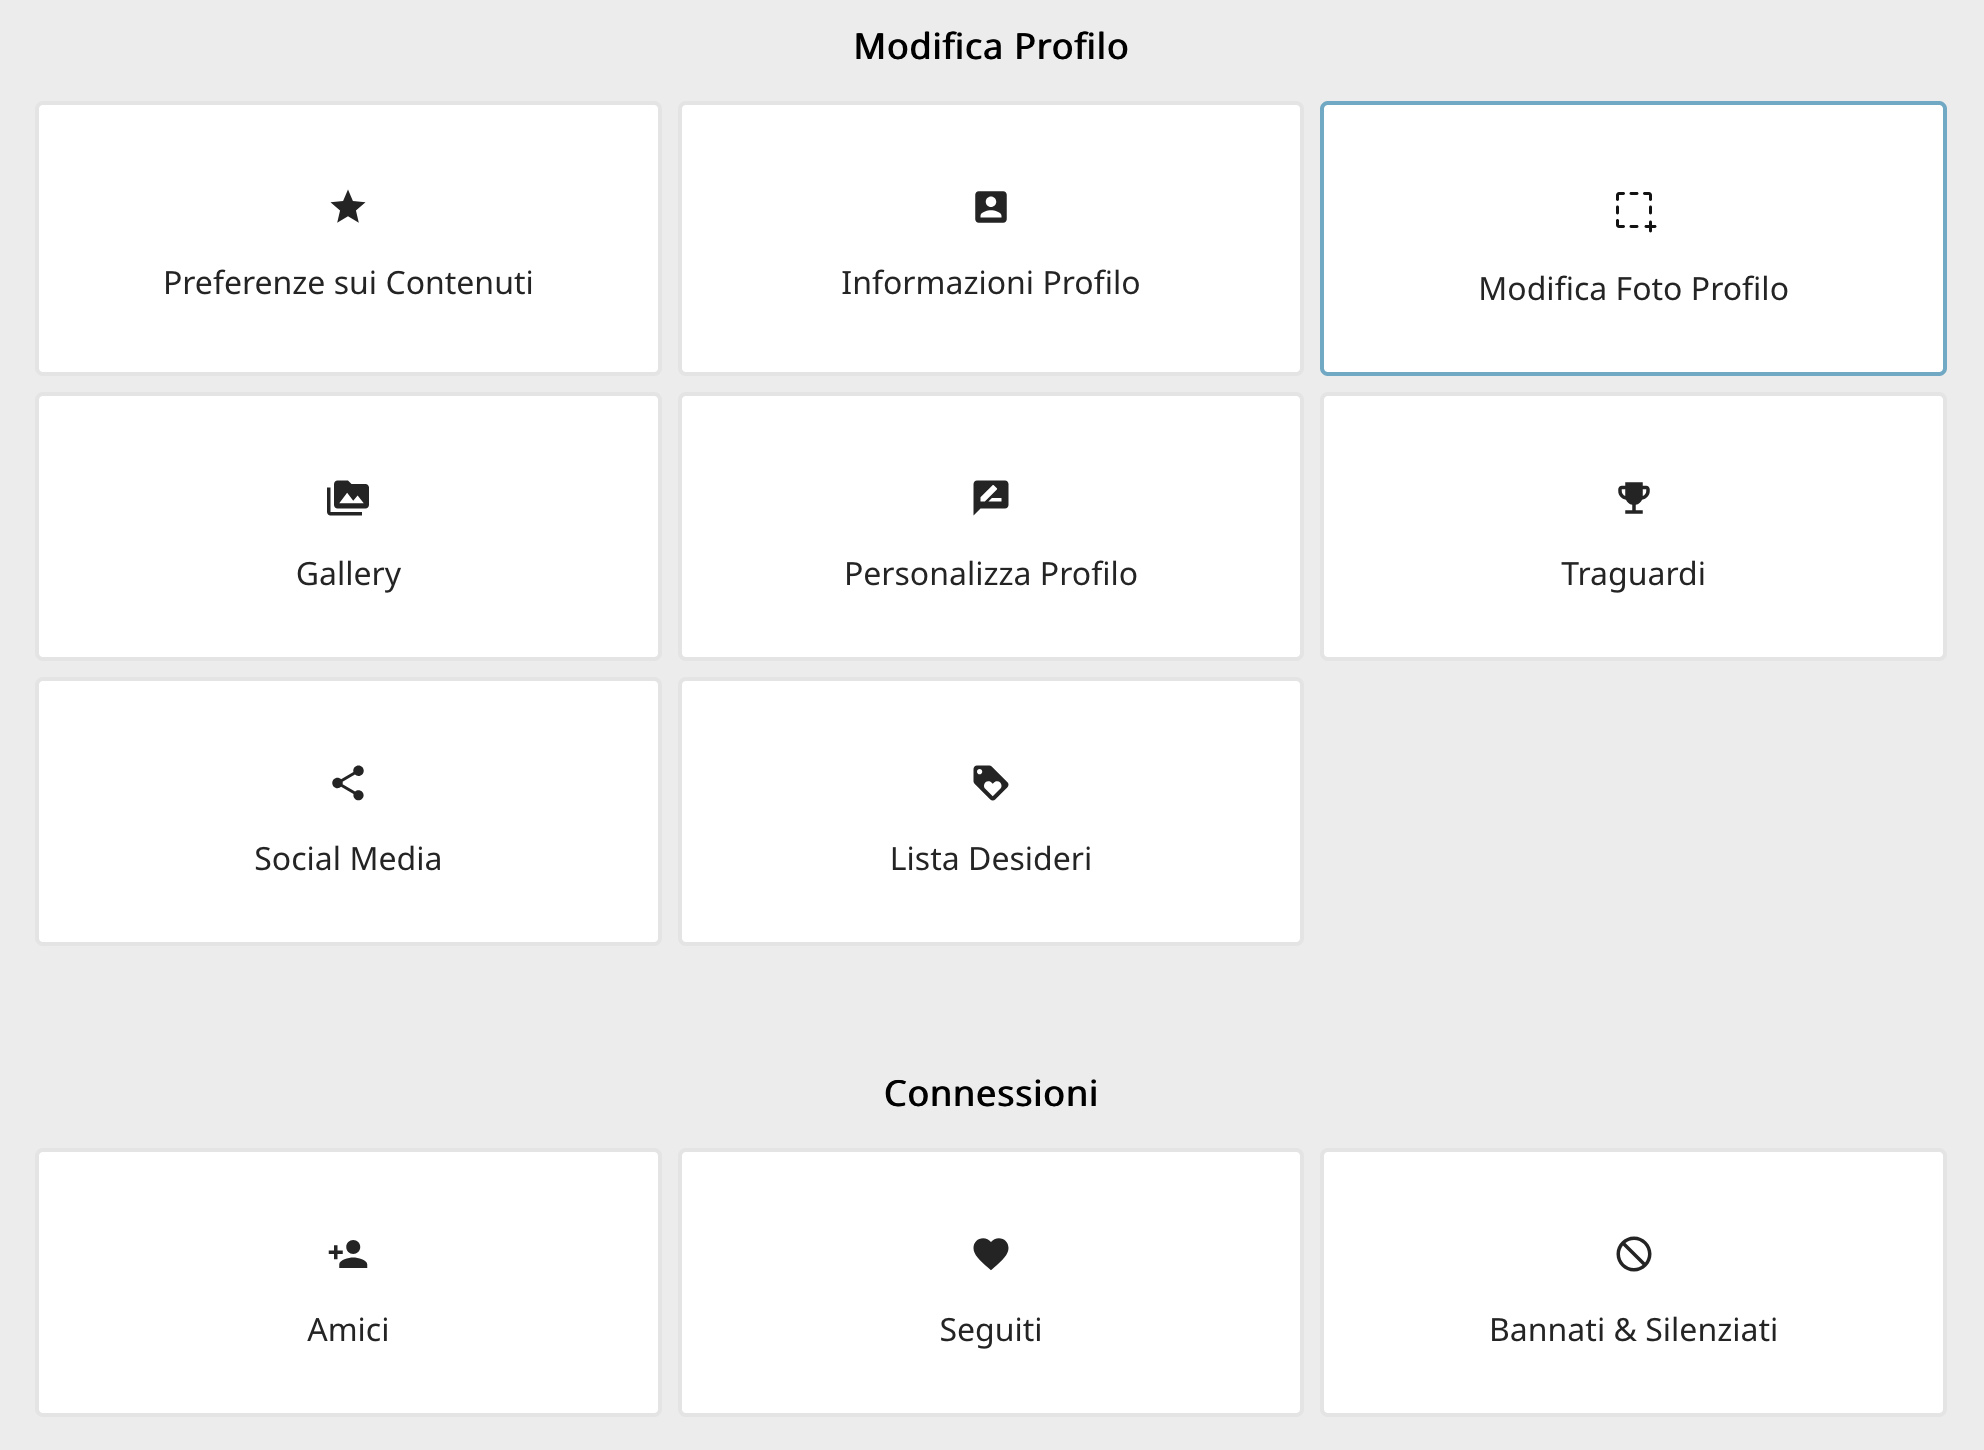This screenshot has height=1450, width=1984.
Task: Select Modifica Foto Profilo label
Action: [x=1634, y=289]
